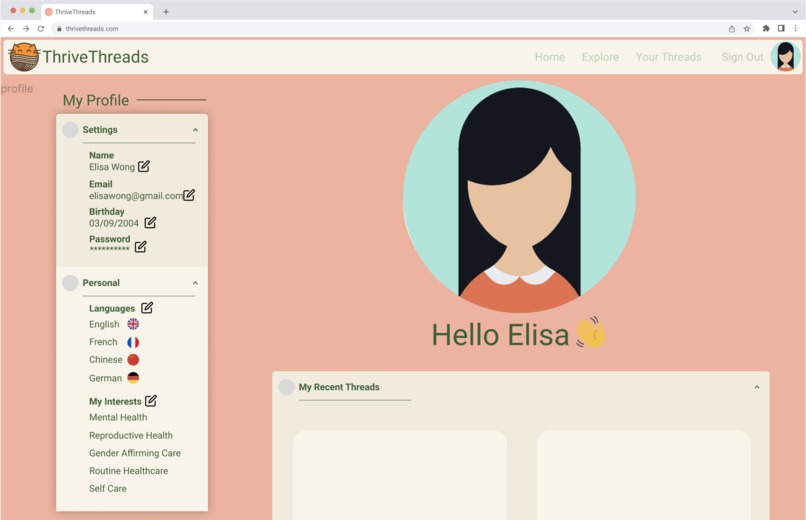Open the tab list dropdown arrow
Viewport: 806px width, 520px height.
point(795,11)
